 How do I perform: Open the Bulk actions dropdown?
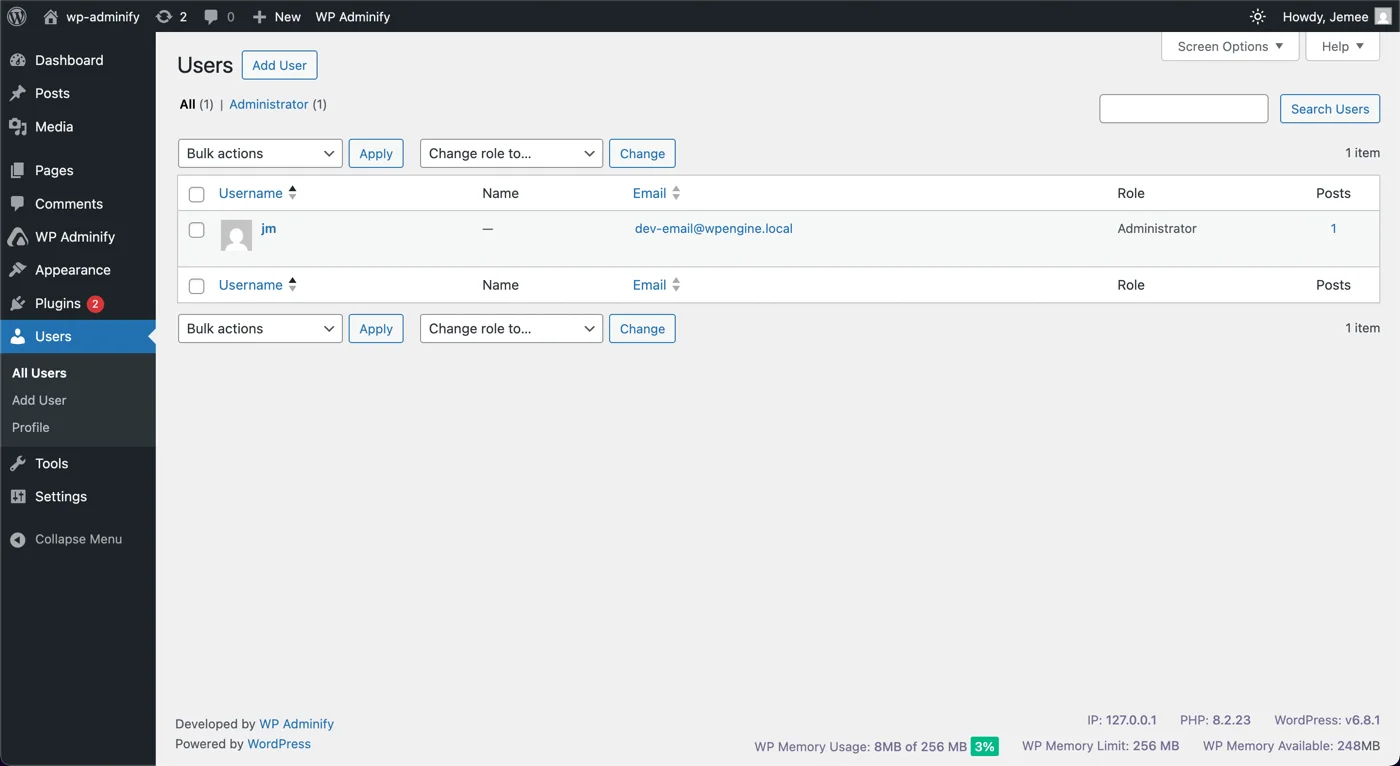click(x=259, y=153)
